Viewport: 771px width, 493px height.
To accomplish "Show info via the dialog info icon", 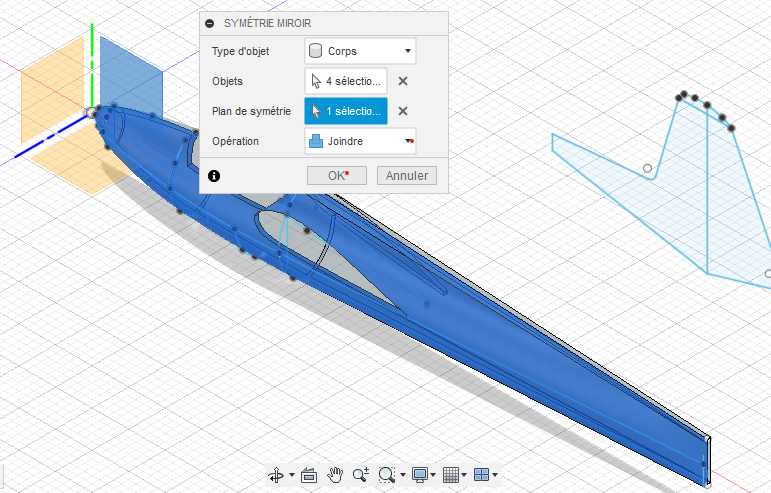I will [x=214, y=175].
